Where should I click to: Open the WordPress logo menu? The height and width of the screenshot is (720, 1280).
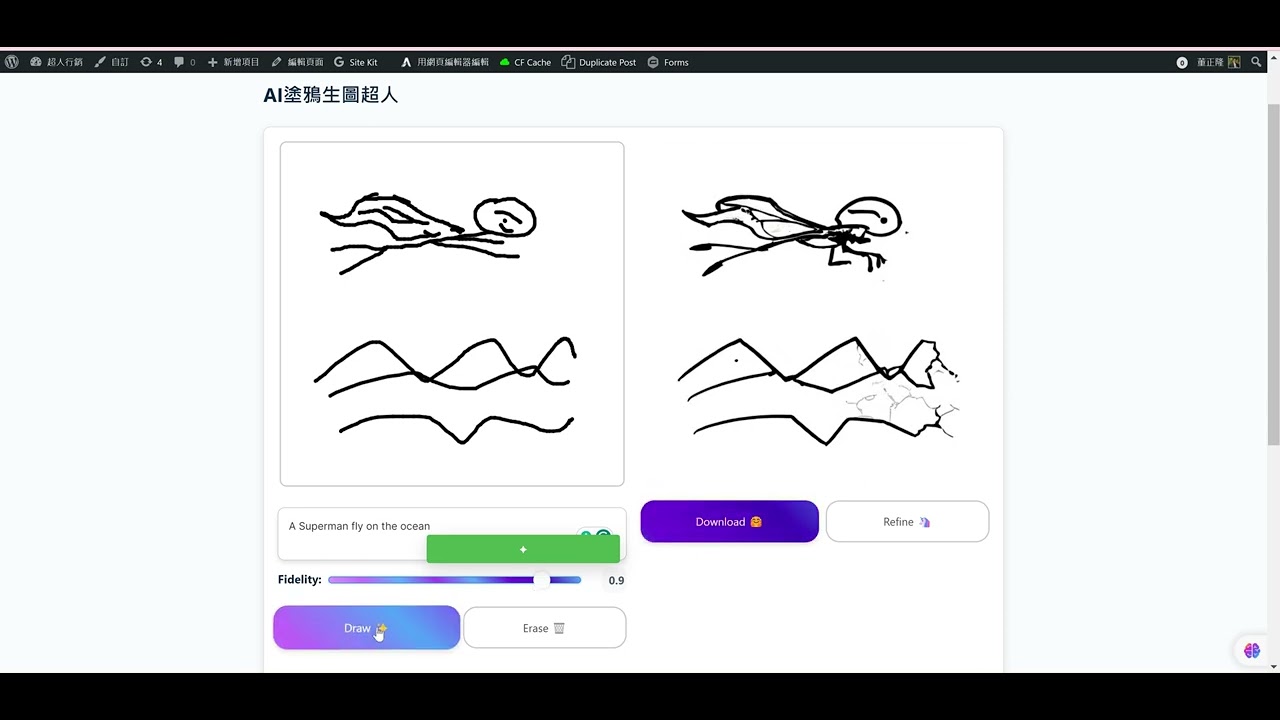12,62
